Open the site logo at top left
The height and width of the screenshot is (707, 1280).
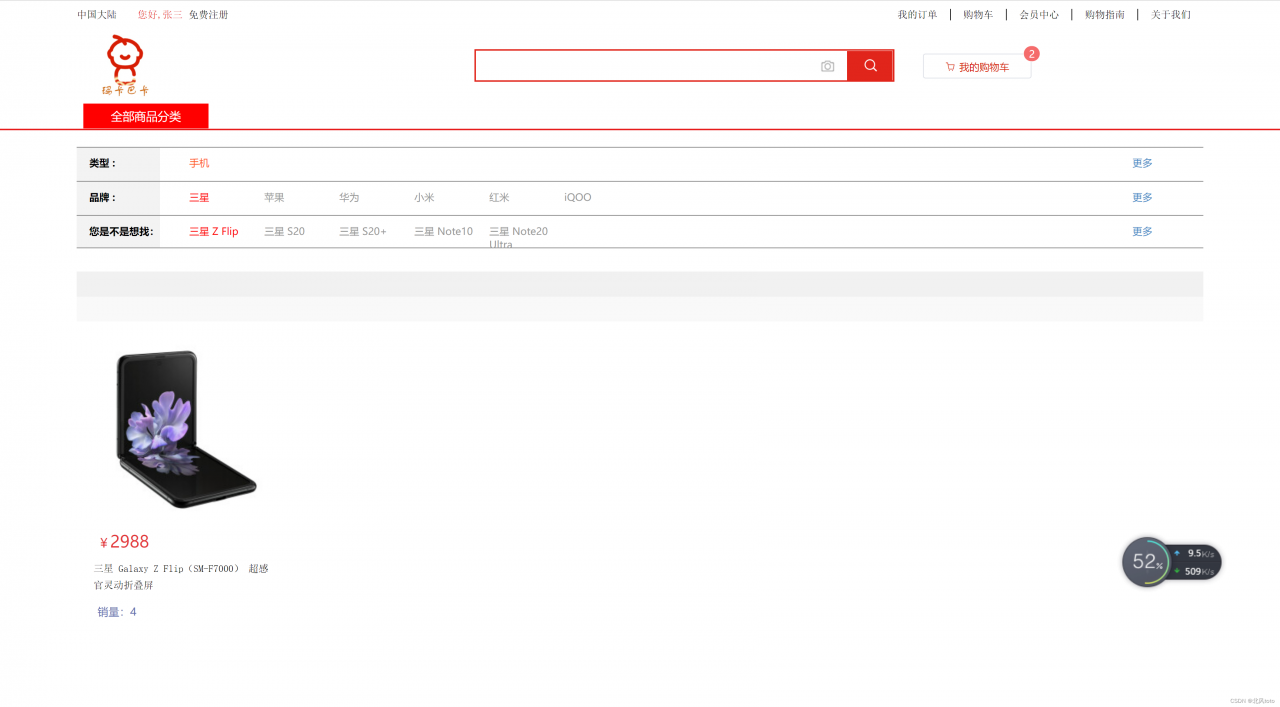pos(125,65)
